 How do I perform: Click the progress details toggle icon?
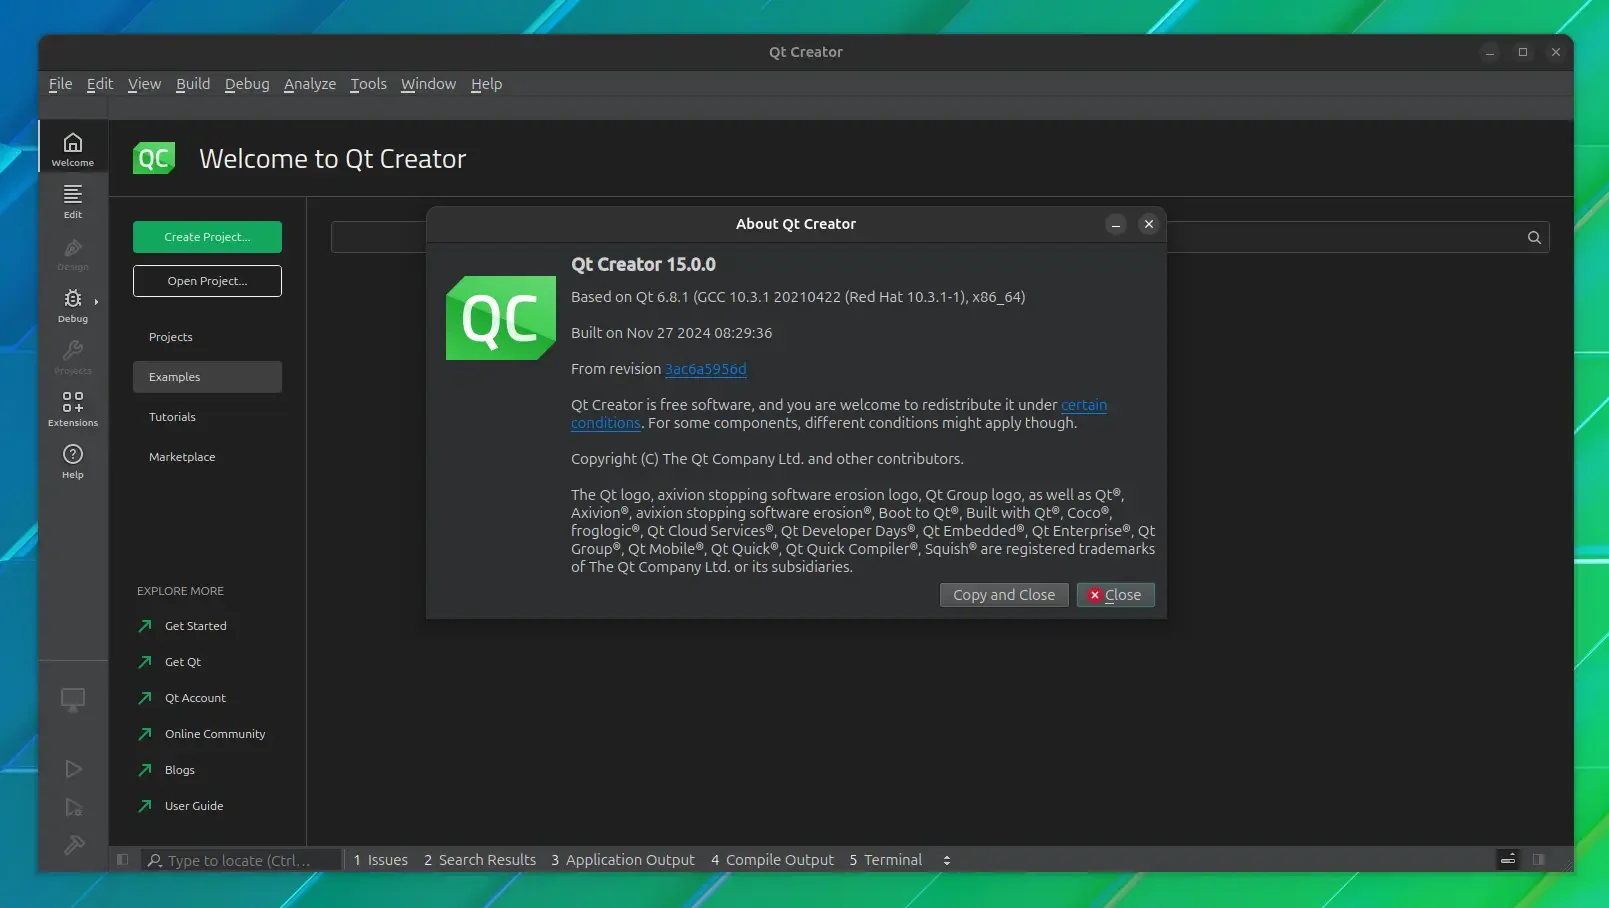[1508, 859]
